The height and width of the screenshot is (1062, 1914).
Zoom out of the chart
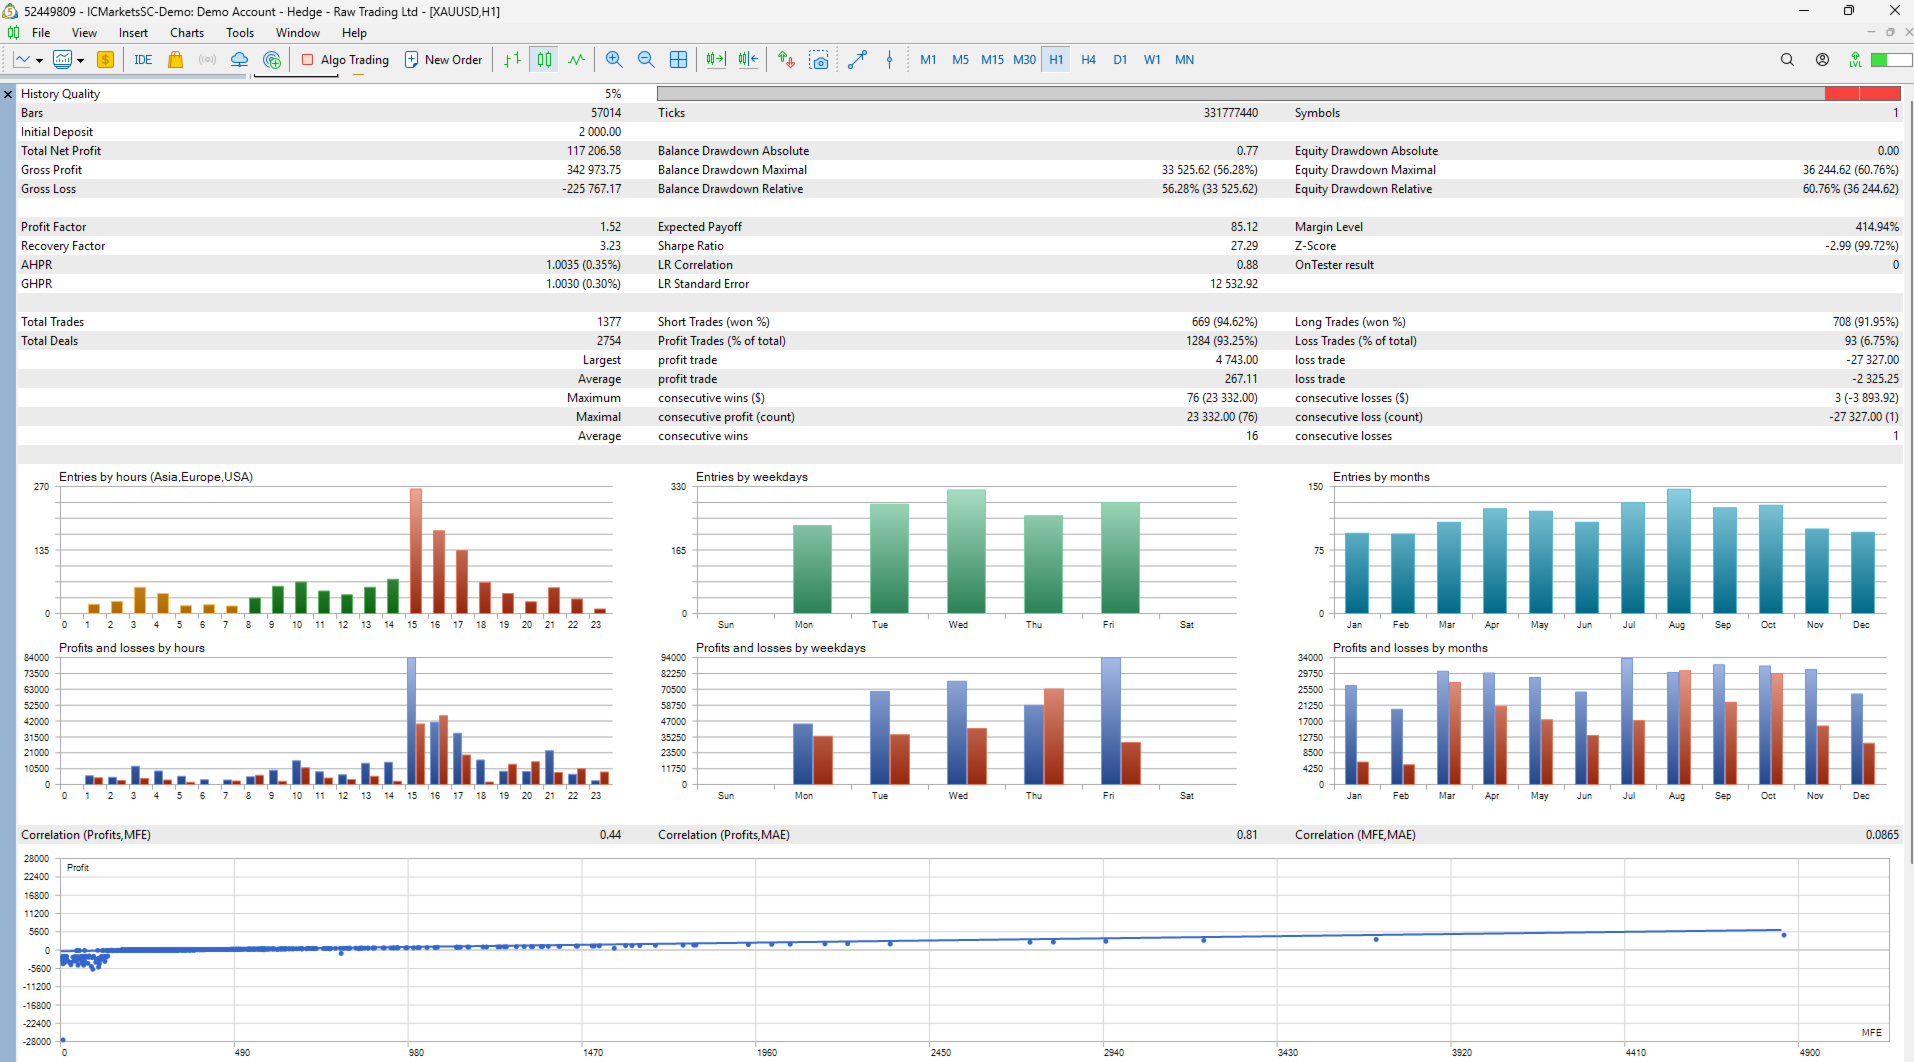tap(646, 60)
